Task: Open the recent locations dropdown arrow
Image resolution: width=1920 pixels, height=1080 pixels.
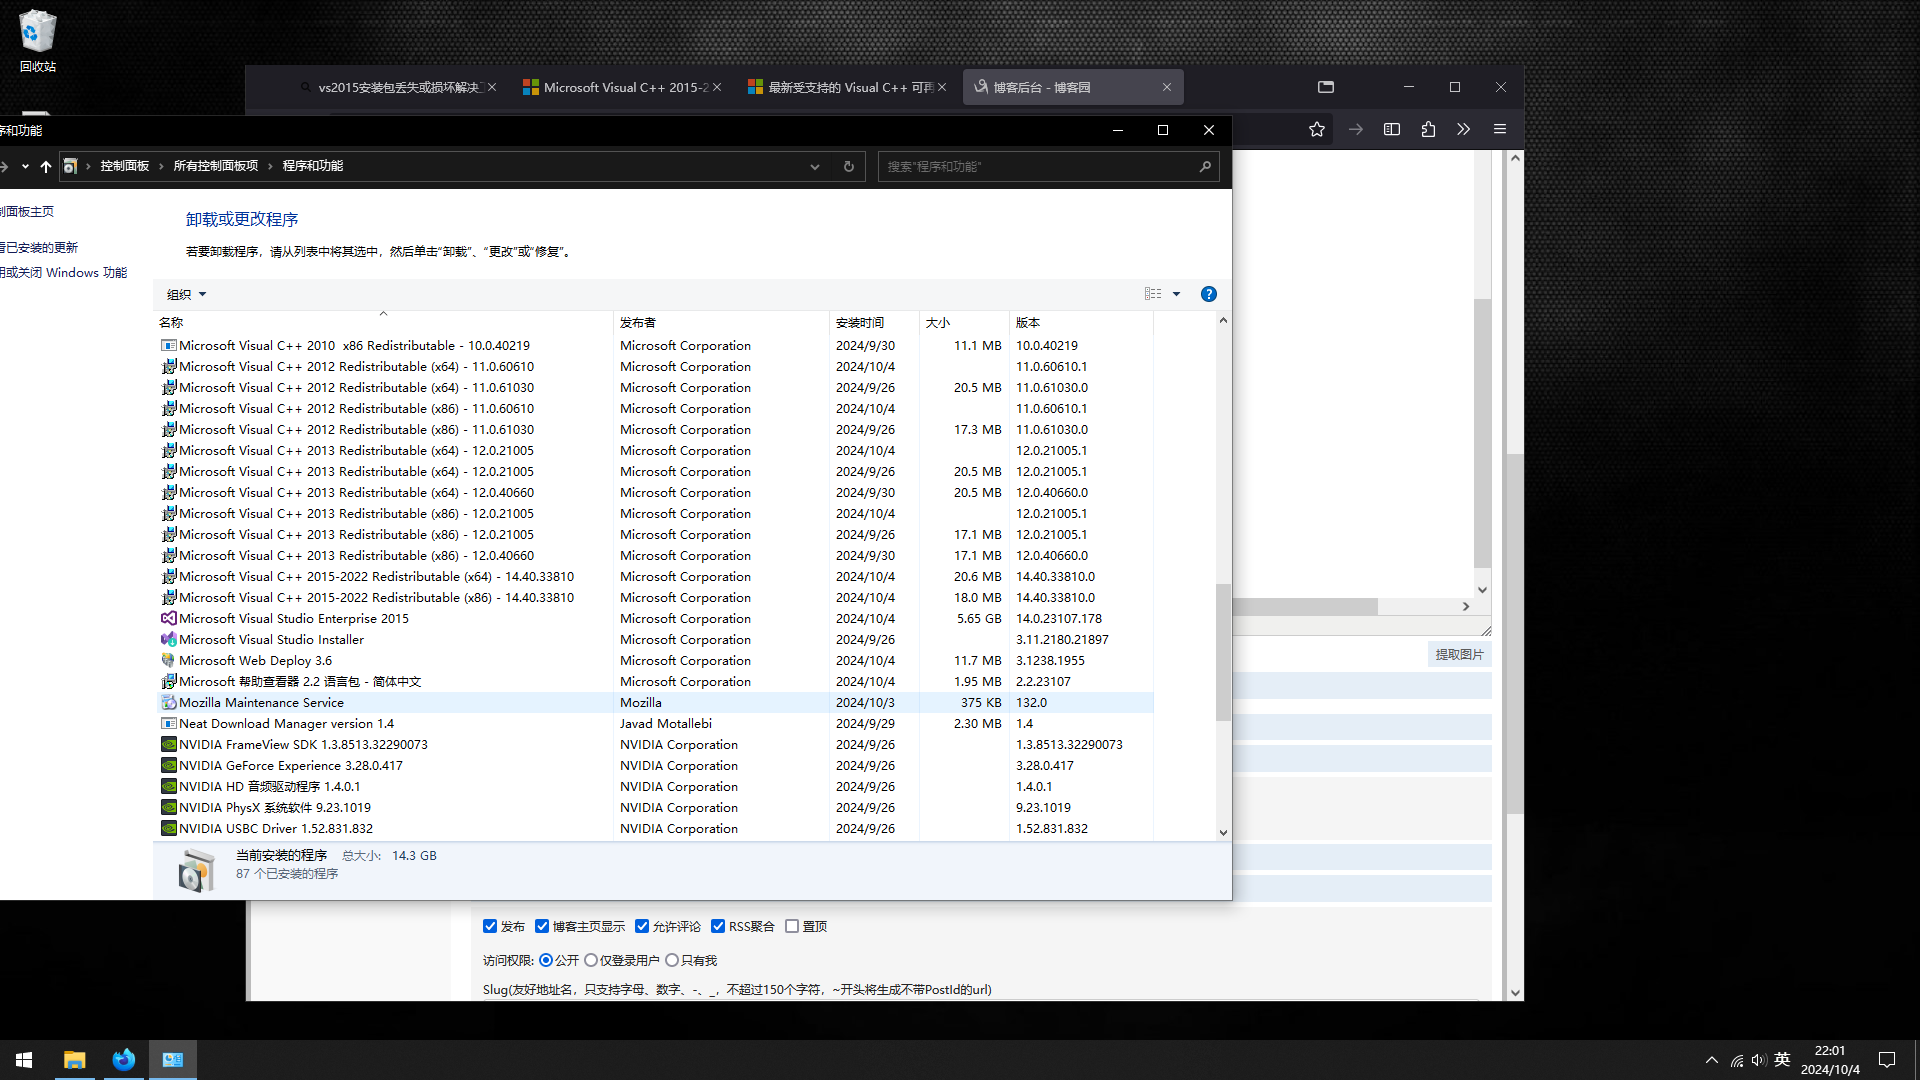Action: 25,166
